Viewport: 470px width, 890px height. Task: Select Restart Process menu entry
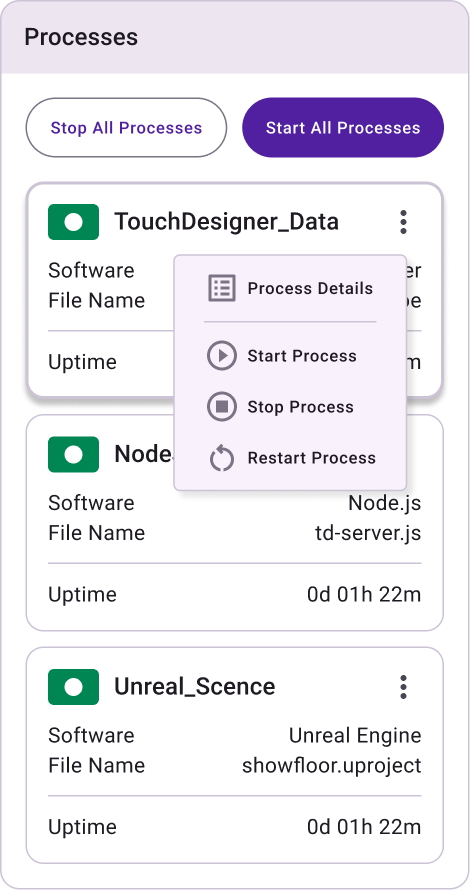290,458
